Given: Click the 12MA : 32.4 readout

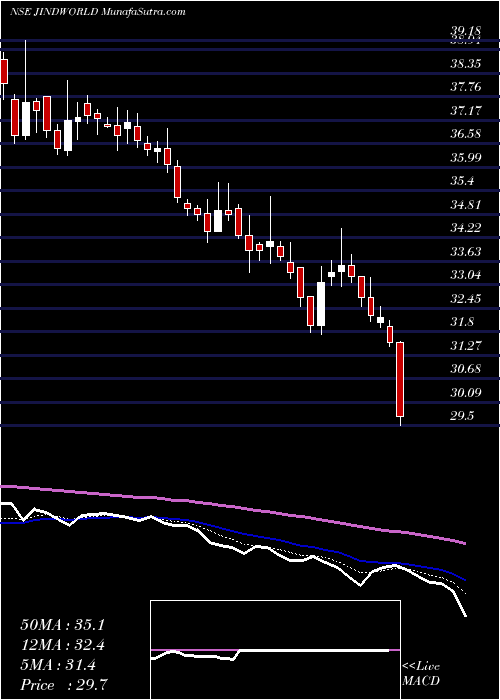Looking at the screenshot, I should (62, 646).
